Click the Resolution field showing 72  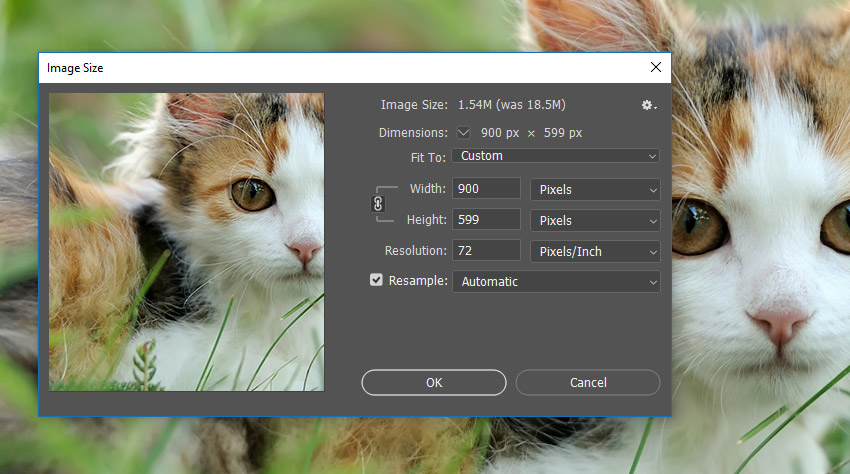click(486, 251)
